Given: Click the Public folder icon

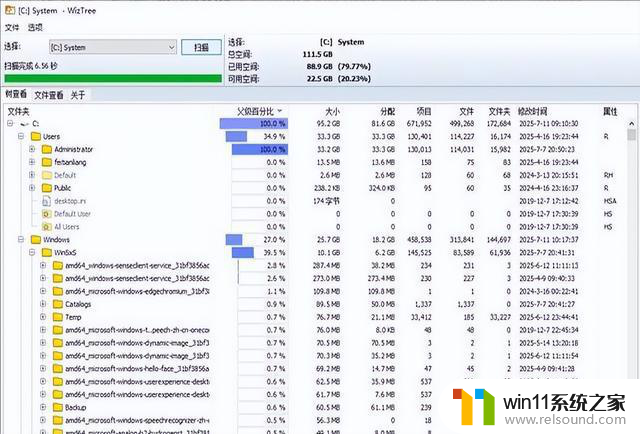Looking at the screenshot, I should tap(47, 188).
